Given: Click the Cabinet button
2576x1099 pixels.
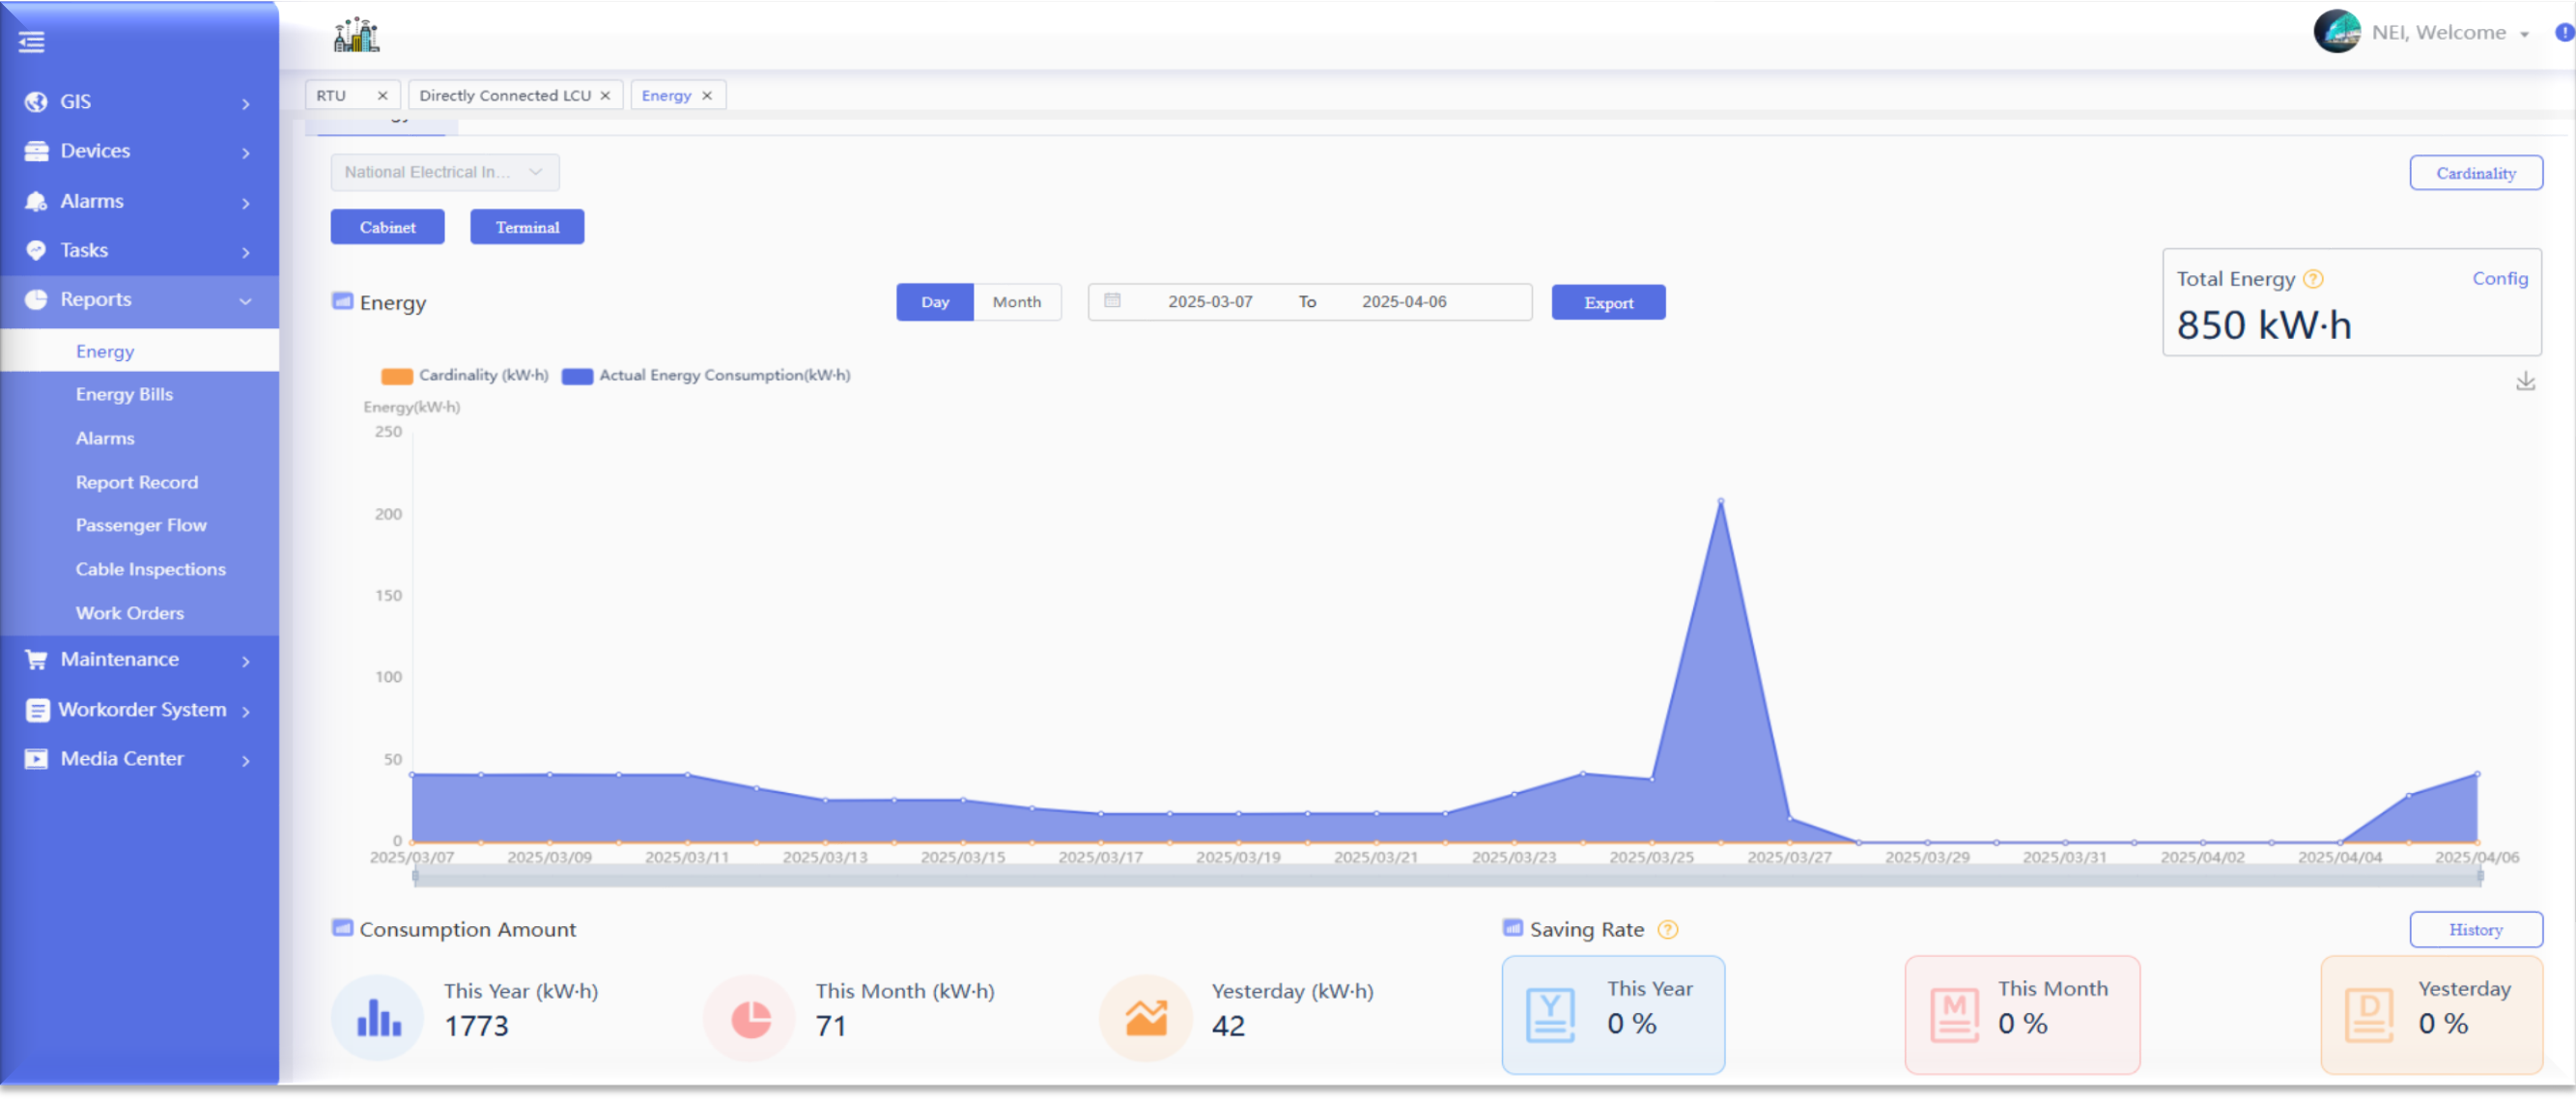Looking at the screenshot, I should pyautogui.click(x=388, y=227).
